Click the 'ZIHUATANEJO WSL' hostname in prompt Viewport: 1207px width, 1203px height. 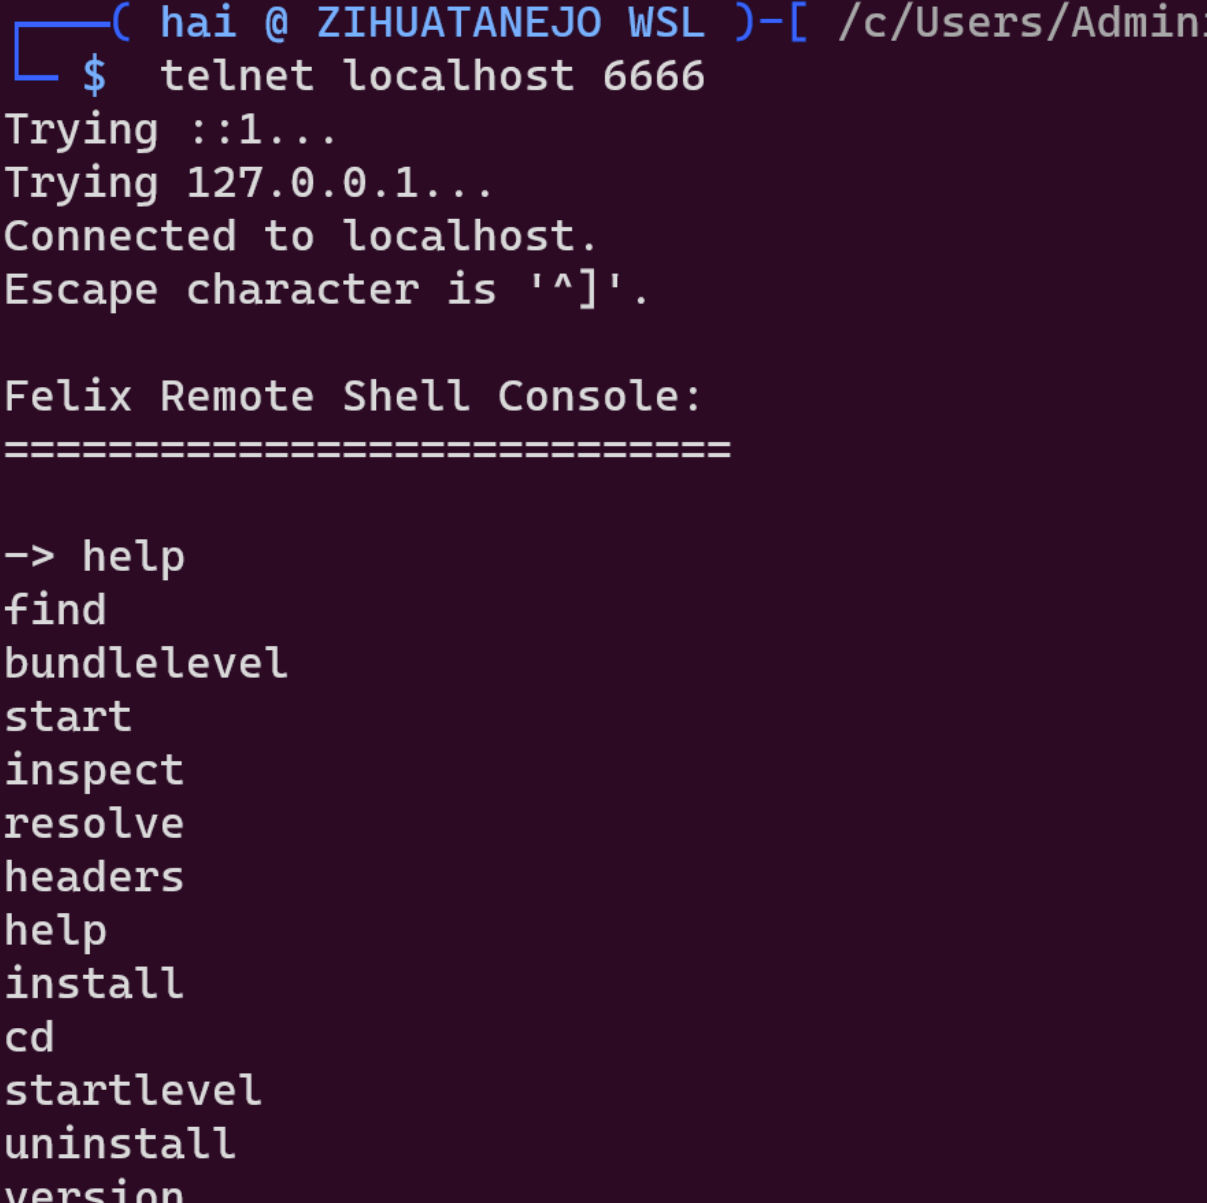click(x=510, y=22)
